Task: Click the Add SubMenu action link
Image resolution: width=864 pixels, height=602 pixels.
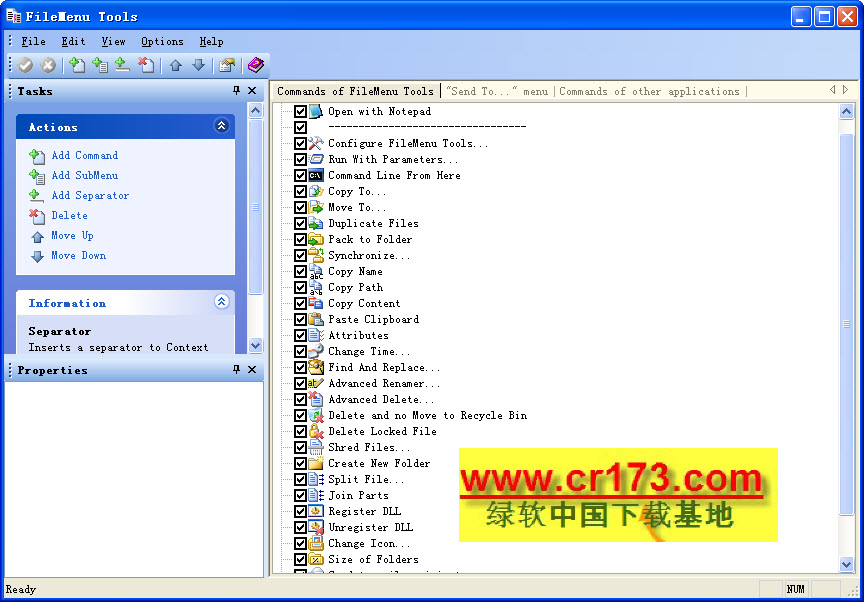Action: tap(84, 176)
